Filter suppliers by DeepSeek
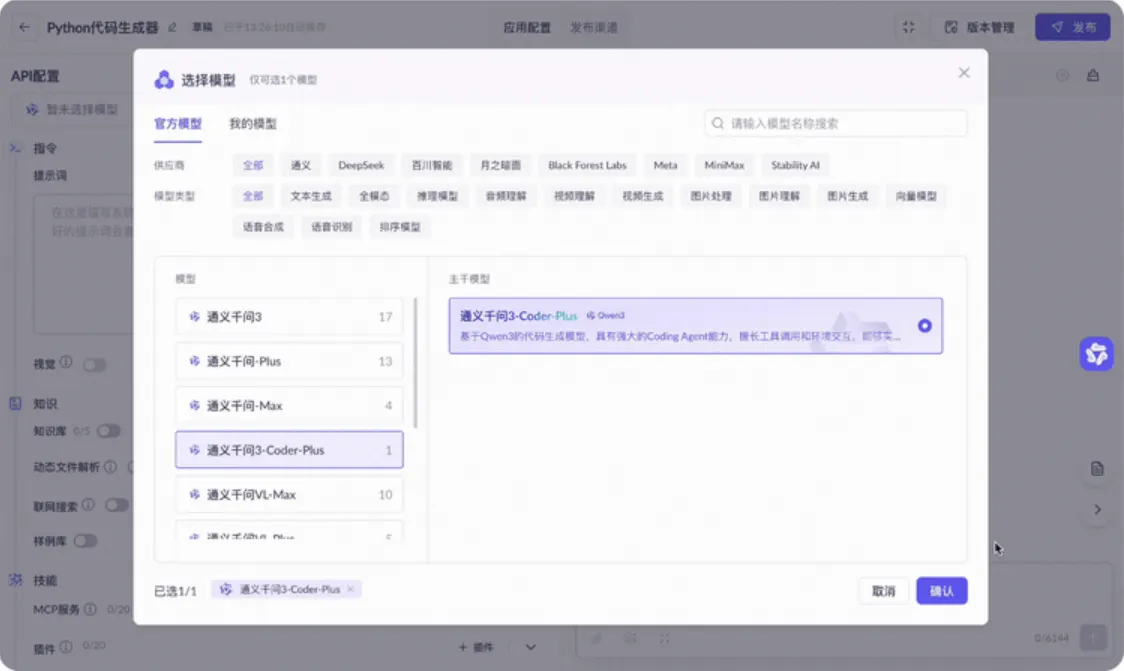 [361, 165]
